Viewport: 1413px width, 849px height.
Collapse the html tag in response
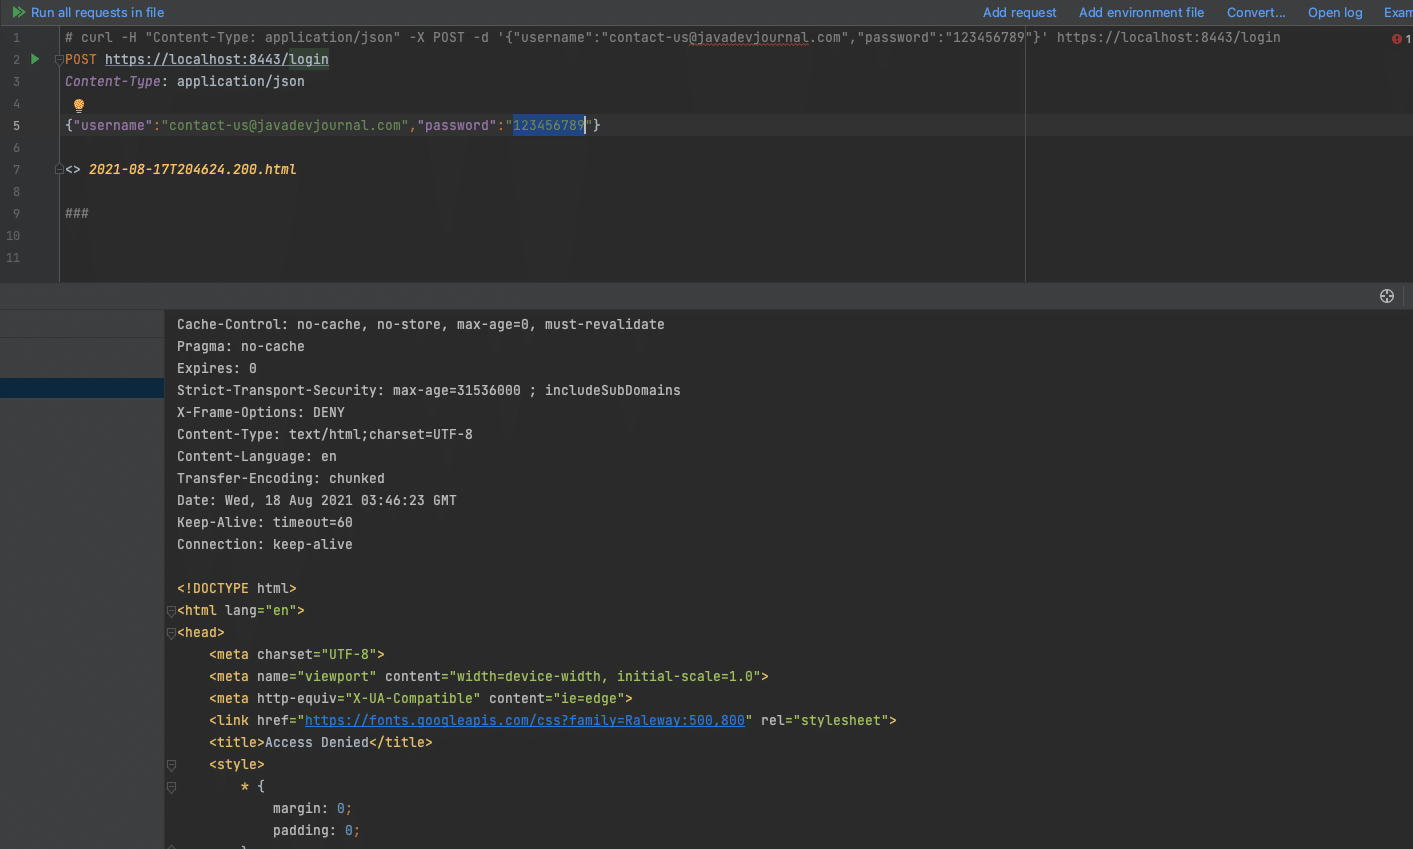tap(171, 611)
